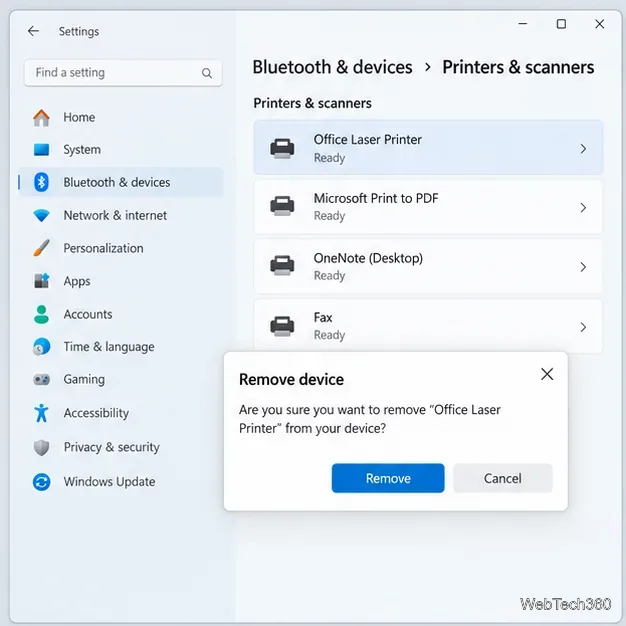Select the Microsoft Print to PDF name
The image size is (626, 626).
(376, 198)
